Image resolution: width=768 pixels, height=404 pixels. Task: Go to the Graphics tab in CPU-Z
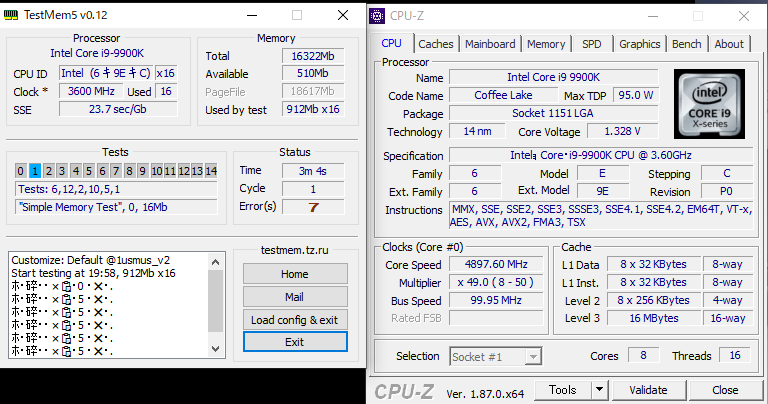639,44
